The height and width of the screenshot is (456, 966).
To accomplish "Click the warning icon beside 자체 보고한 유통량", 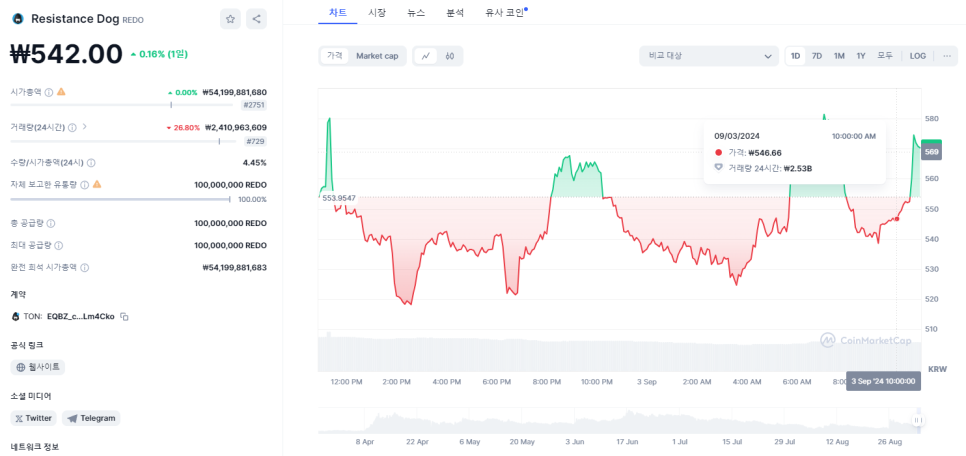I will (x=97, y=184).
